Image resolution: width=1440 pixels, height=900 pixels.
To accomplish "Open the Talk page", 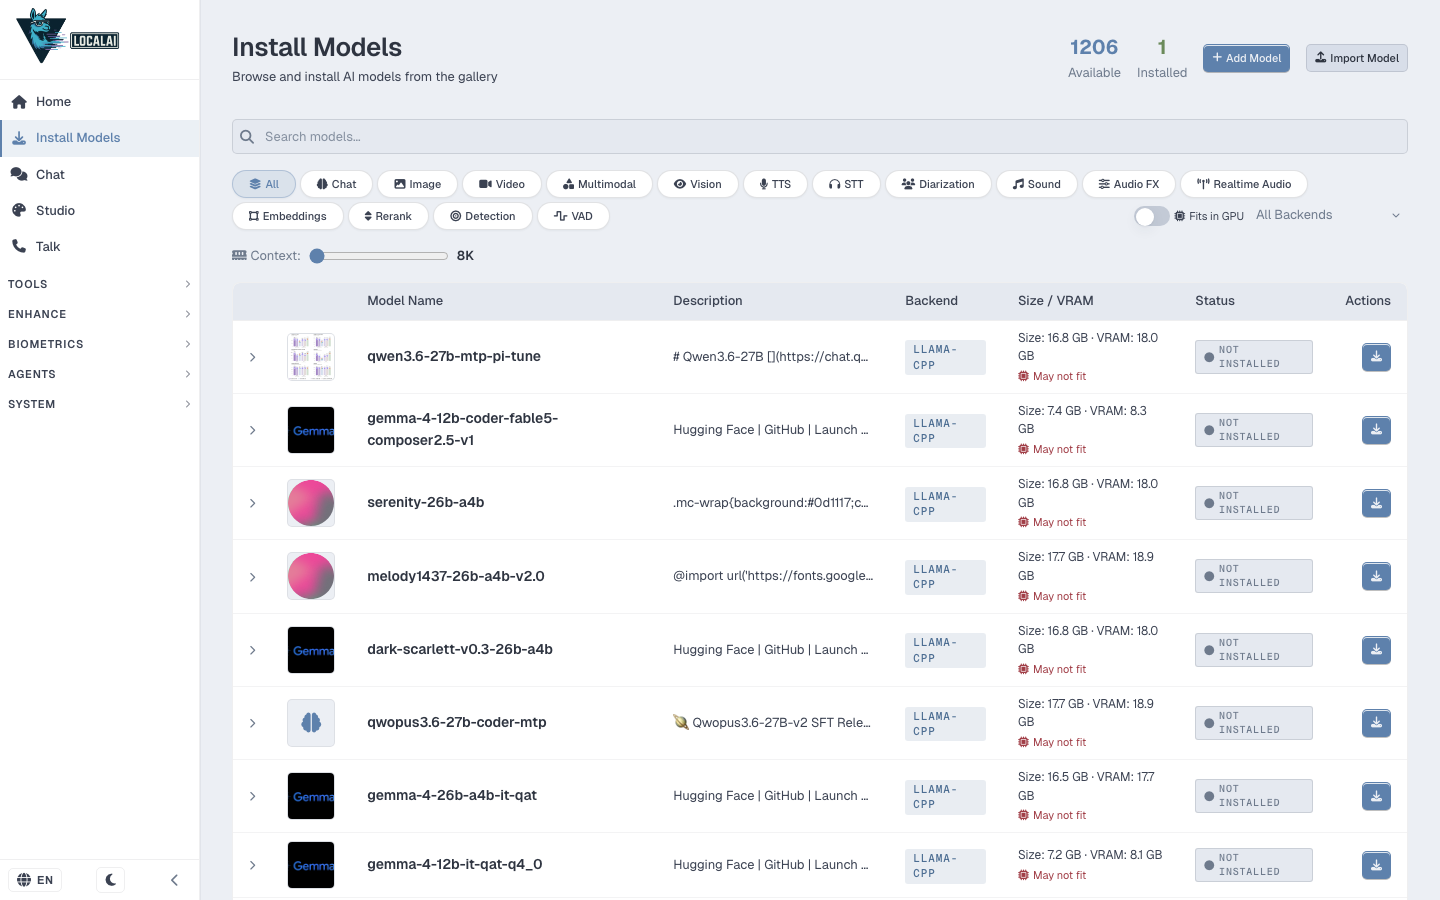I will coord(100,246).
